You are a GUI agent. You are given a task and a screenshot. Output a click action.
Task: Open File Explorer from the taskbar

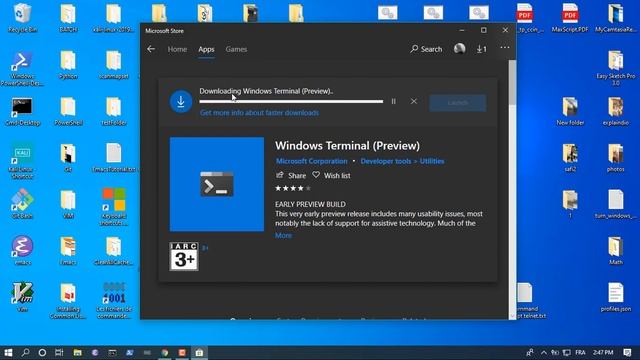(77, 353)
